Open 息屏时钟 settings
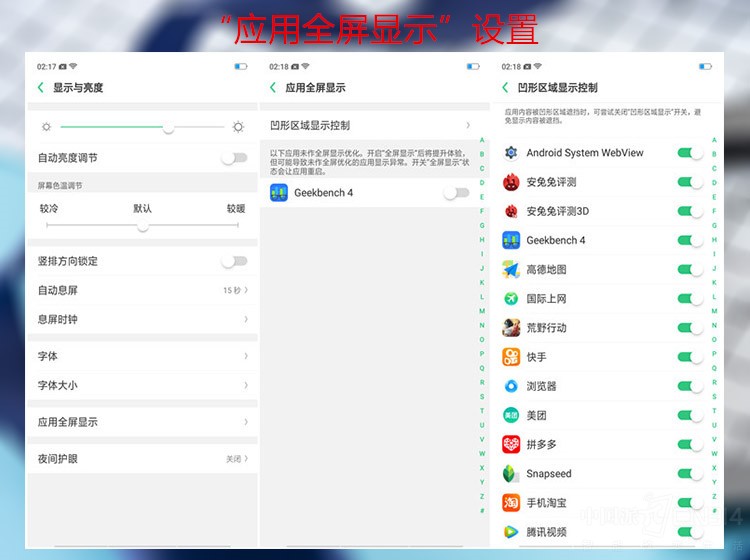 click(x=141, y=319)
